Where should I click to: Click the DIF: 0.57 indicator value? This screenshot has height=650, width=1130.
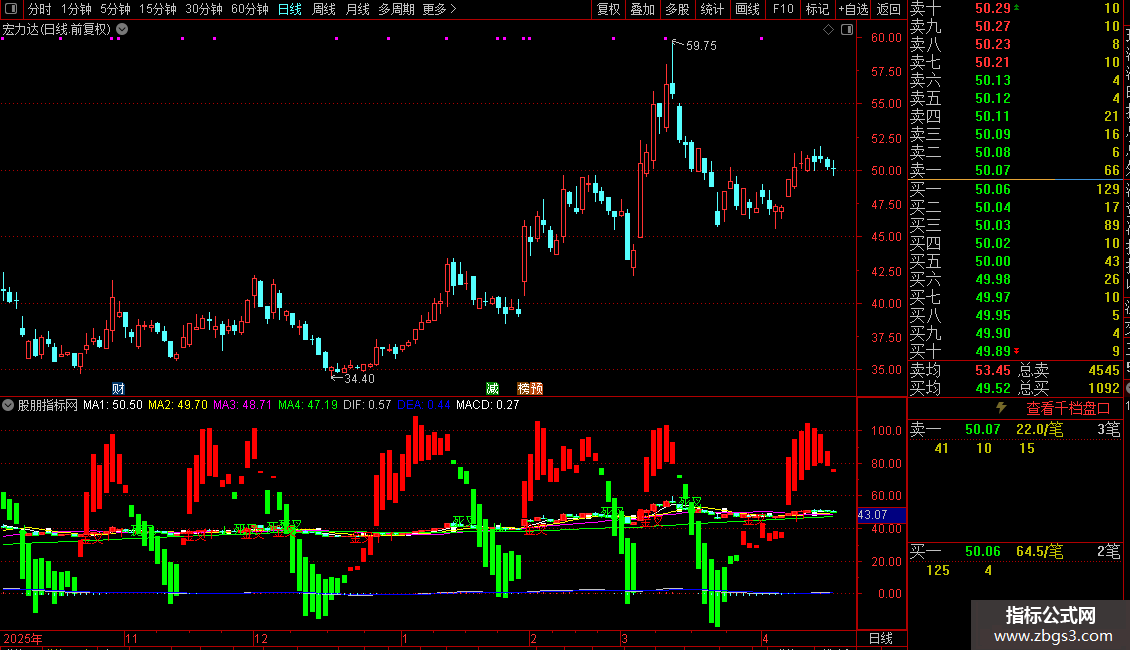[367, 405]
